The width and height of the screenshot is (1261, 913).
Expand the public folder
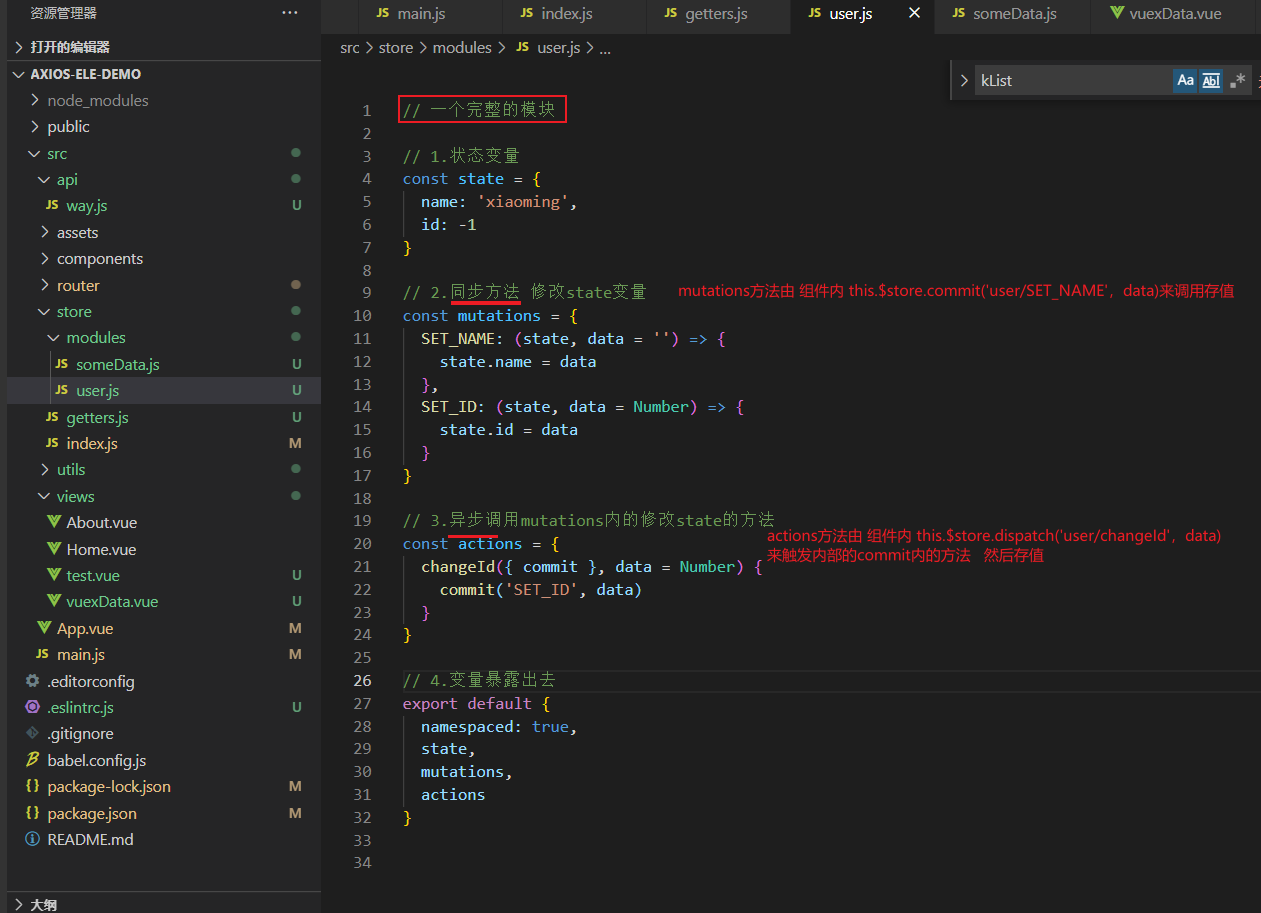[164, 127]
